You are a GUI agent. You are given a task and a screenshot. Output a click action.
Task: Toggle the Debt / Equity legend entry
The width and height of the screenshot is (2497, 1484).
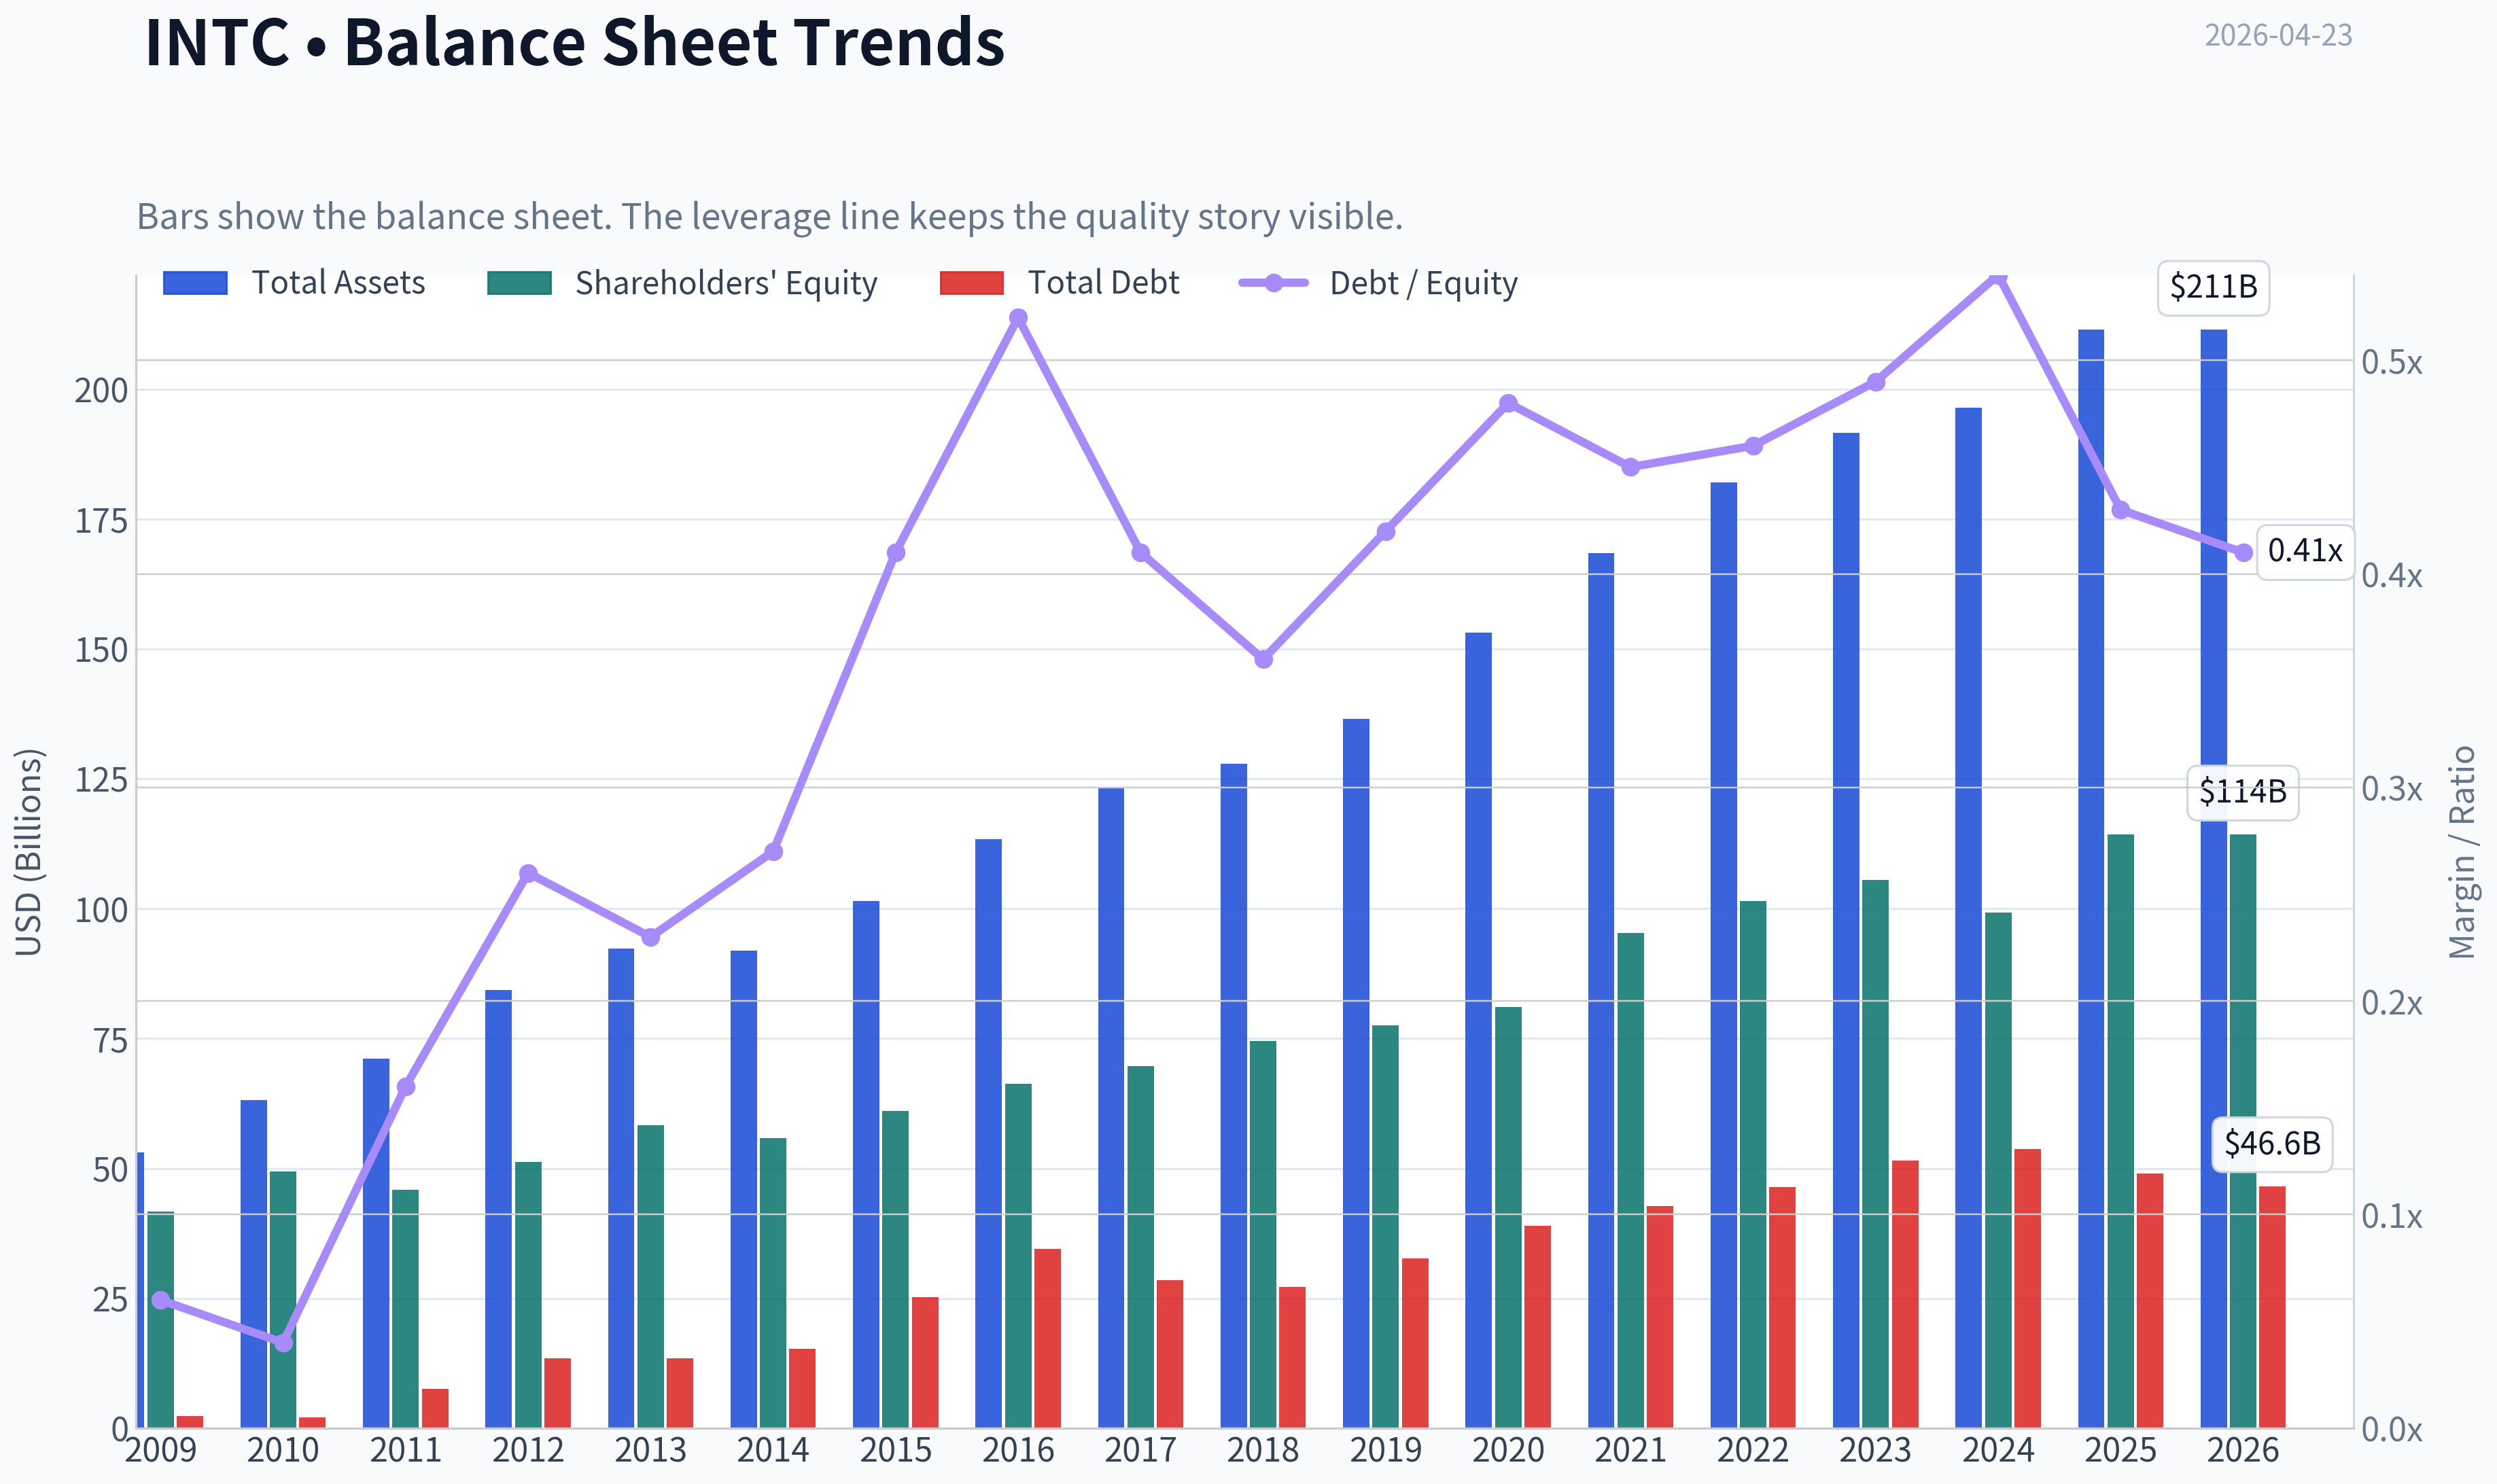point(1378,283)
